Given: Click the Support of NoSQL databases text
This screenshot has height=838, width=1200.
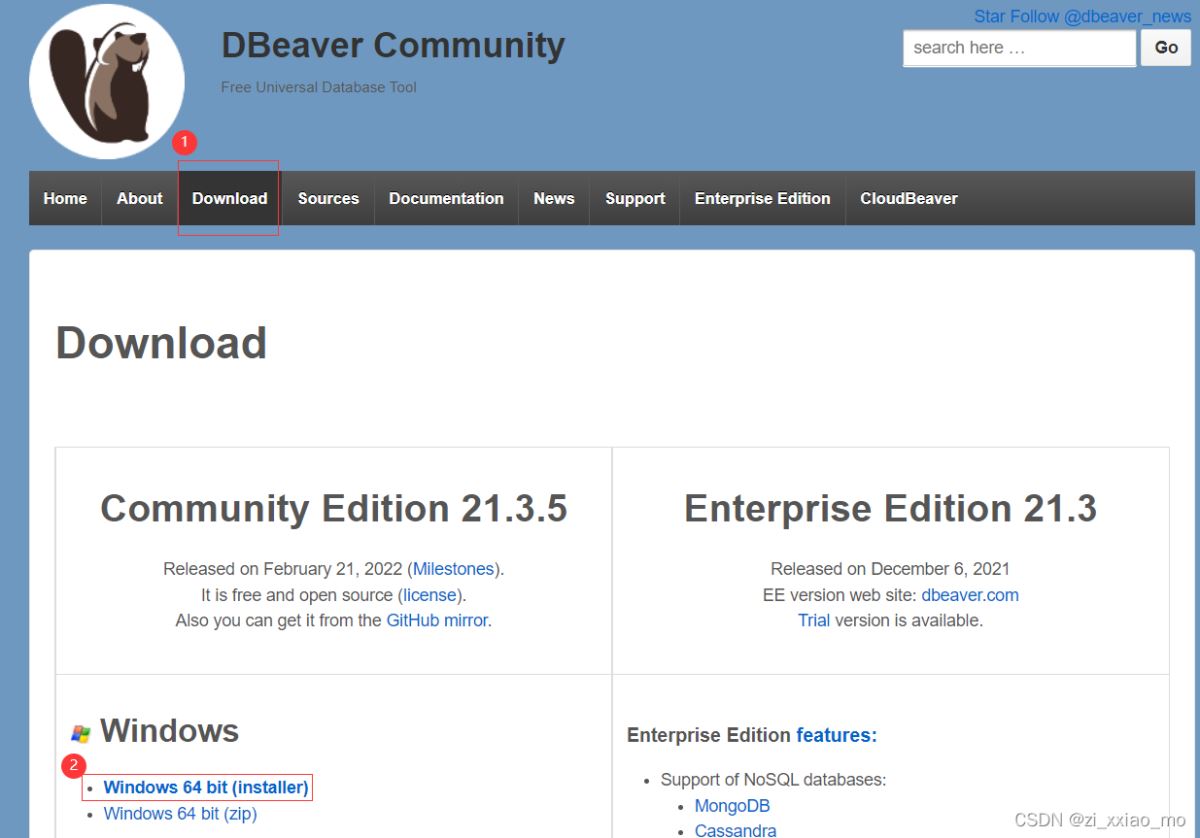Looking at the screenshot, I should pos(773,779).
